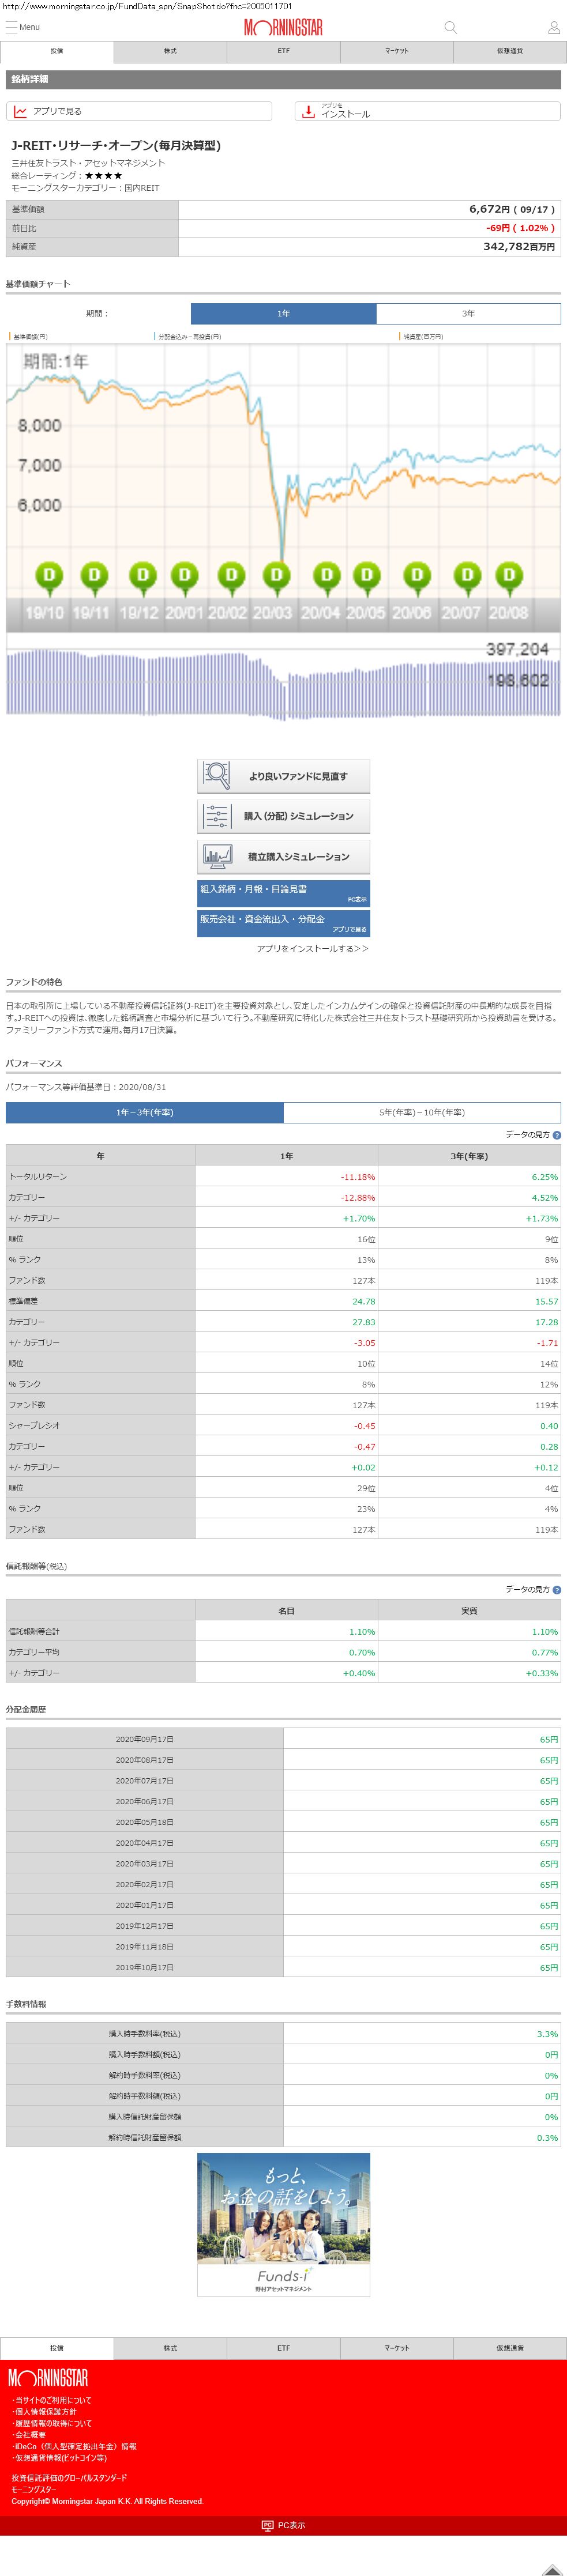Click 積立購入シミュレーション button
The width and height of the screenshot is (567, 2576).
283,856
